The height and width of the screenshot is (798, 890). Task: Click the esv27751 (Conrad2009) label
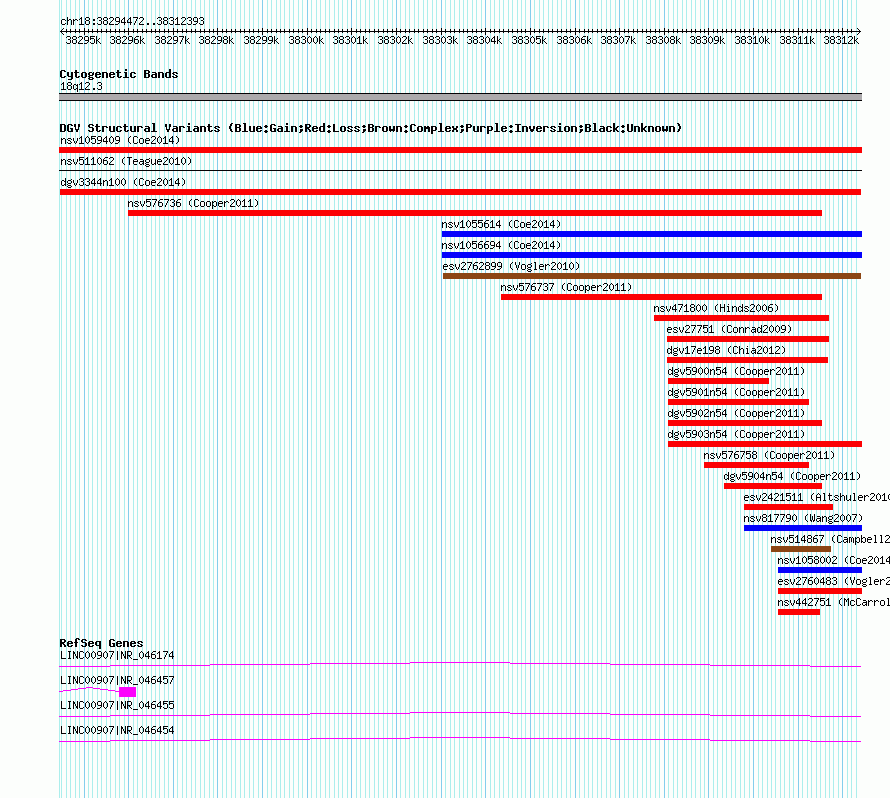point(729,329)
